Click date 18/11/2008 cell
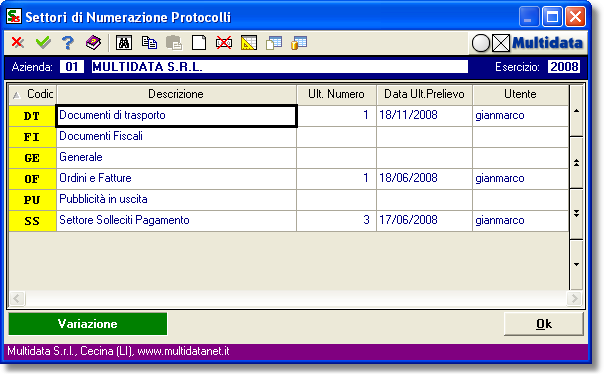Image resolution: width=604 pixels, height=376 pixels. pyautogui.click(x=424, y=116)
